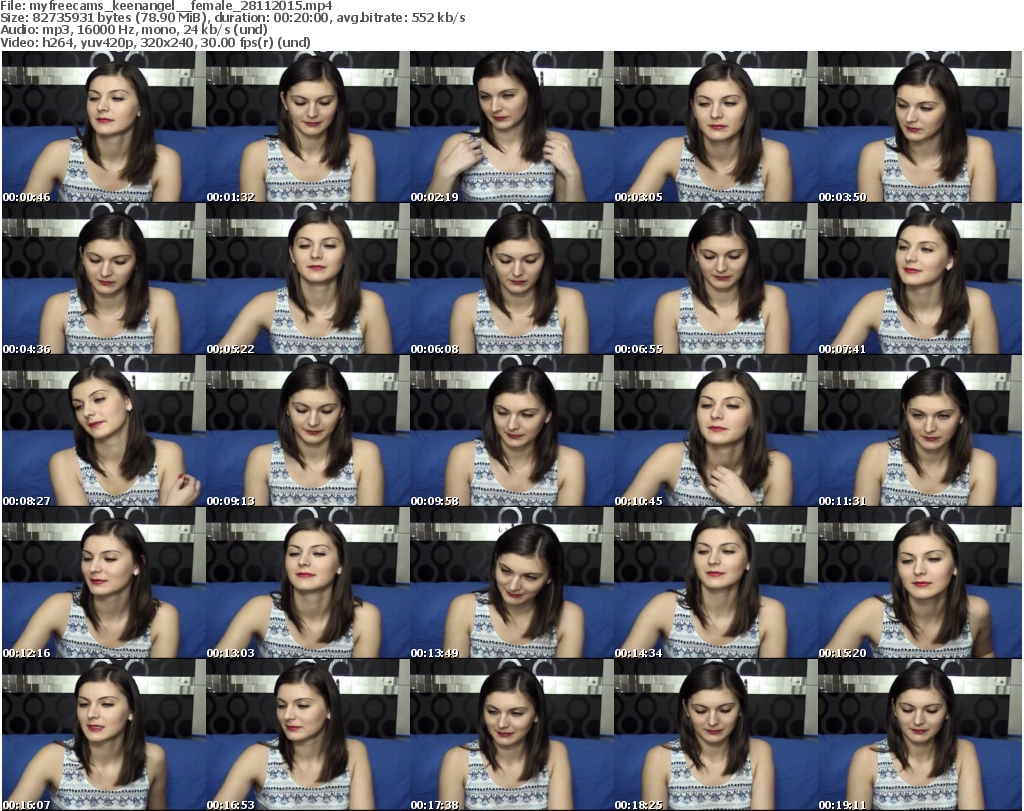Choose the thumbnail stamped 00:19:11
This screenshot has height=811, width=1024.
point(920,735)
